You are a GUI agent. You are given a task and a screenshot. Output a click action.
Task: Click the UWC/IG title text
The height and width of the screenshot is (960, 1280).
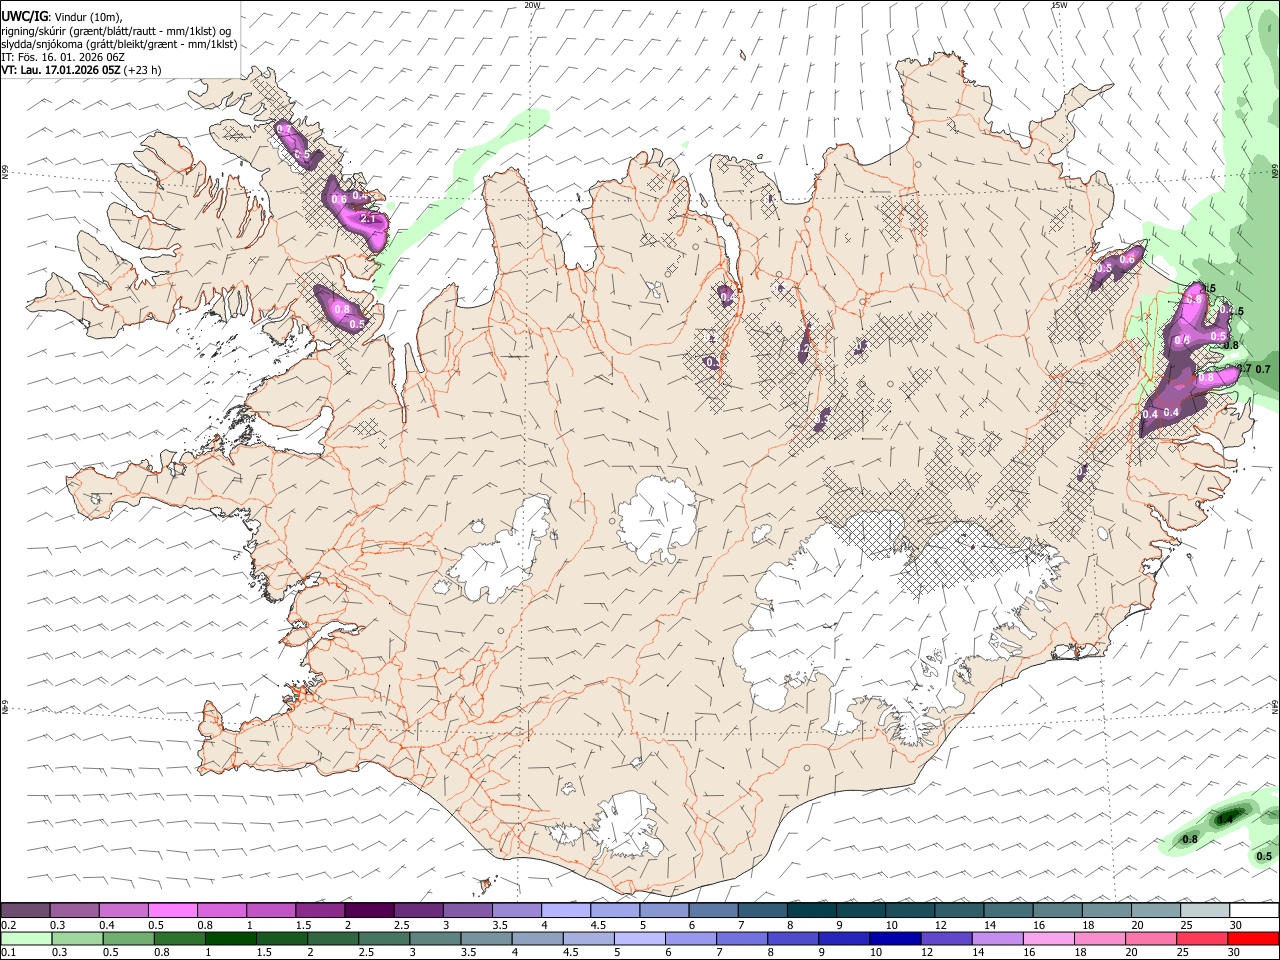tap(25, 17)
